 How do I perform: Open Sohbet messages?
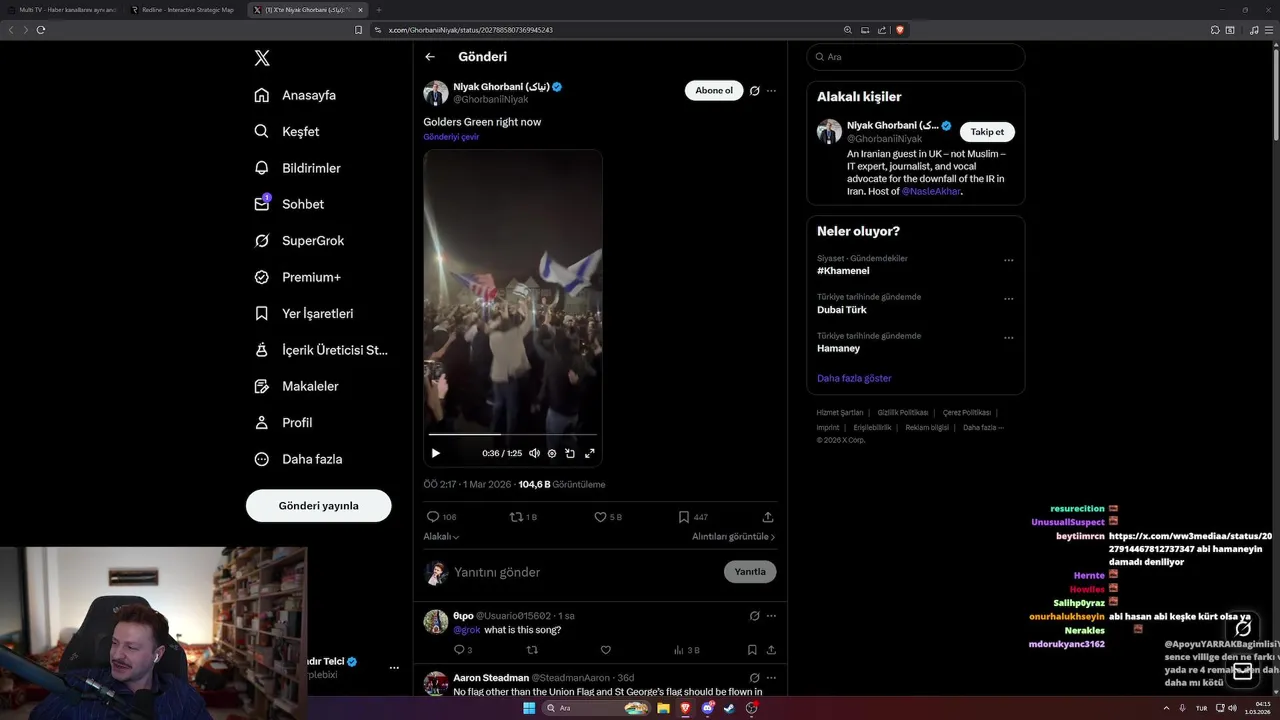pyautogui.click(x=289, y=204)
